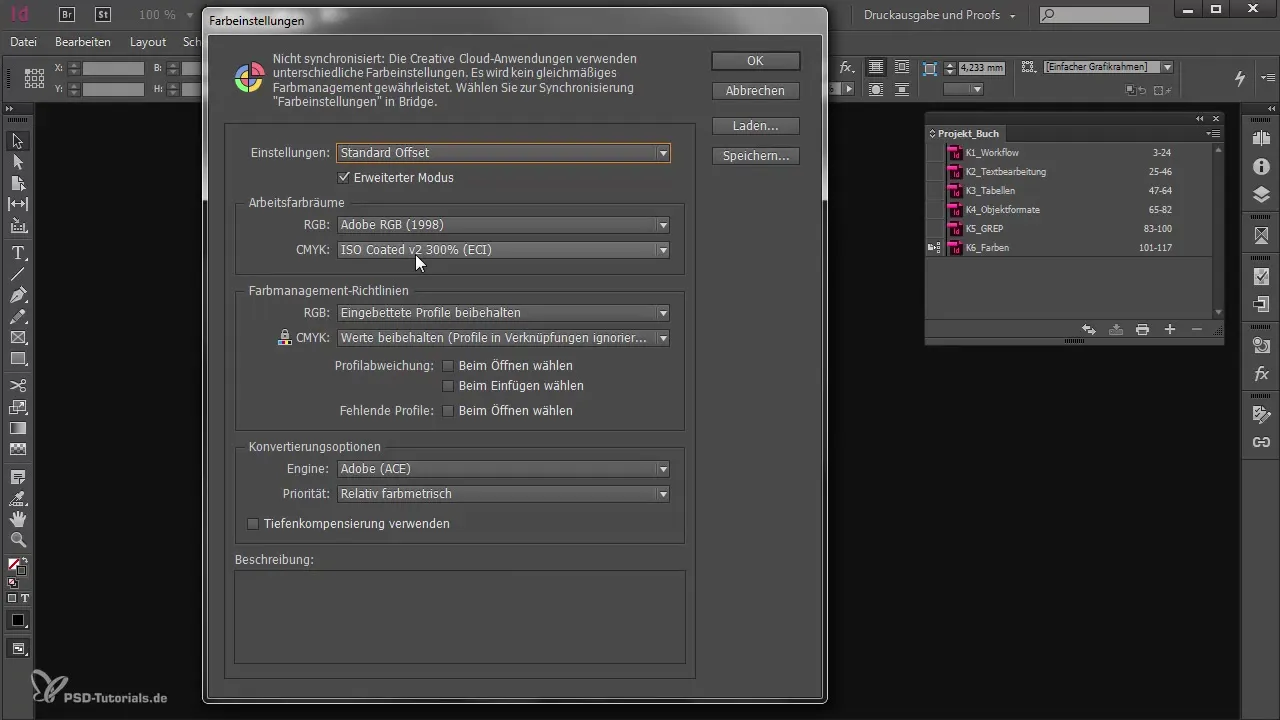The height and width of the screenshot is (720, 1280).
Task: Toggle style source box for K1_Workflow
Action: click(935, 153)
